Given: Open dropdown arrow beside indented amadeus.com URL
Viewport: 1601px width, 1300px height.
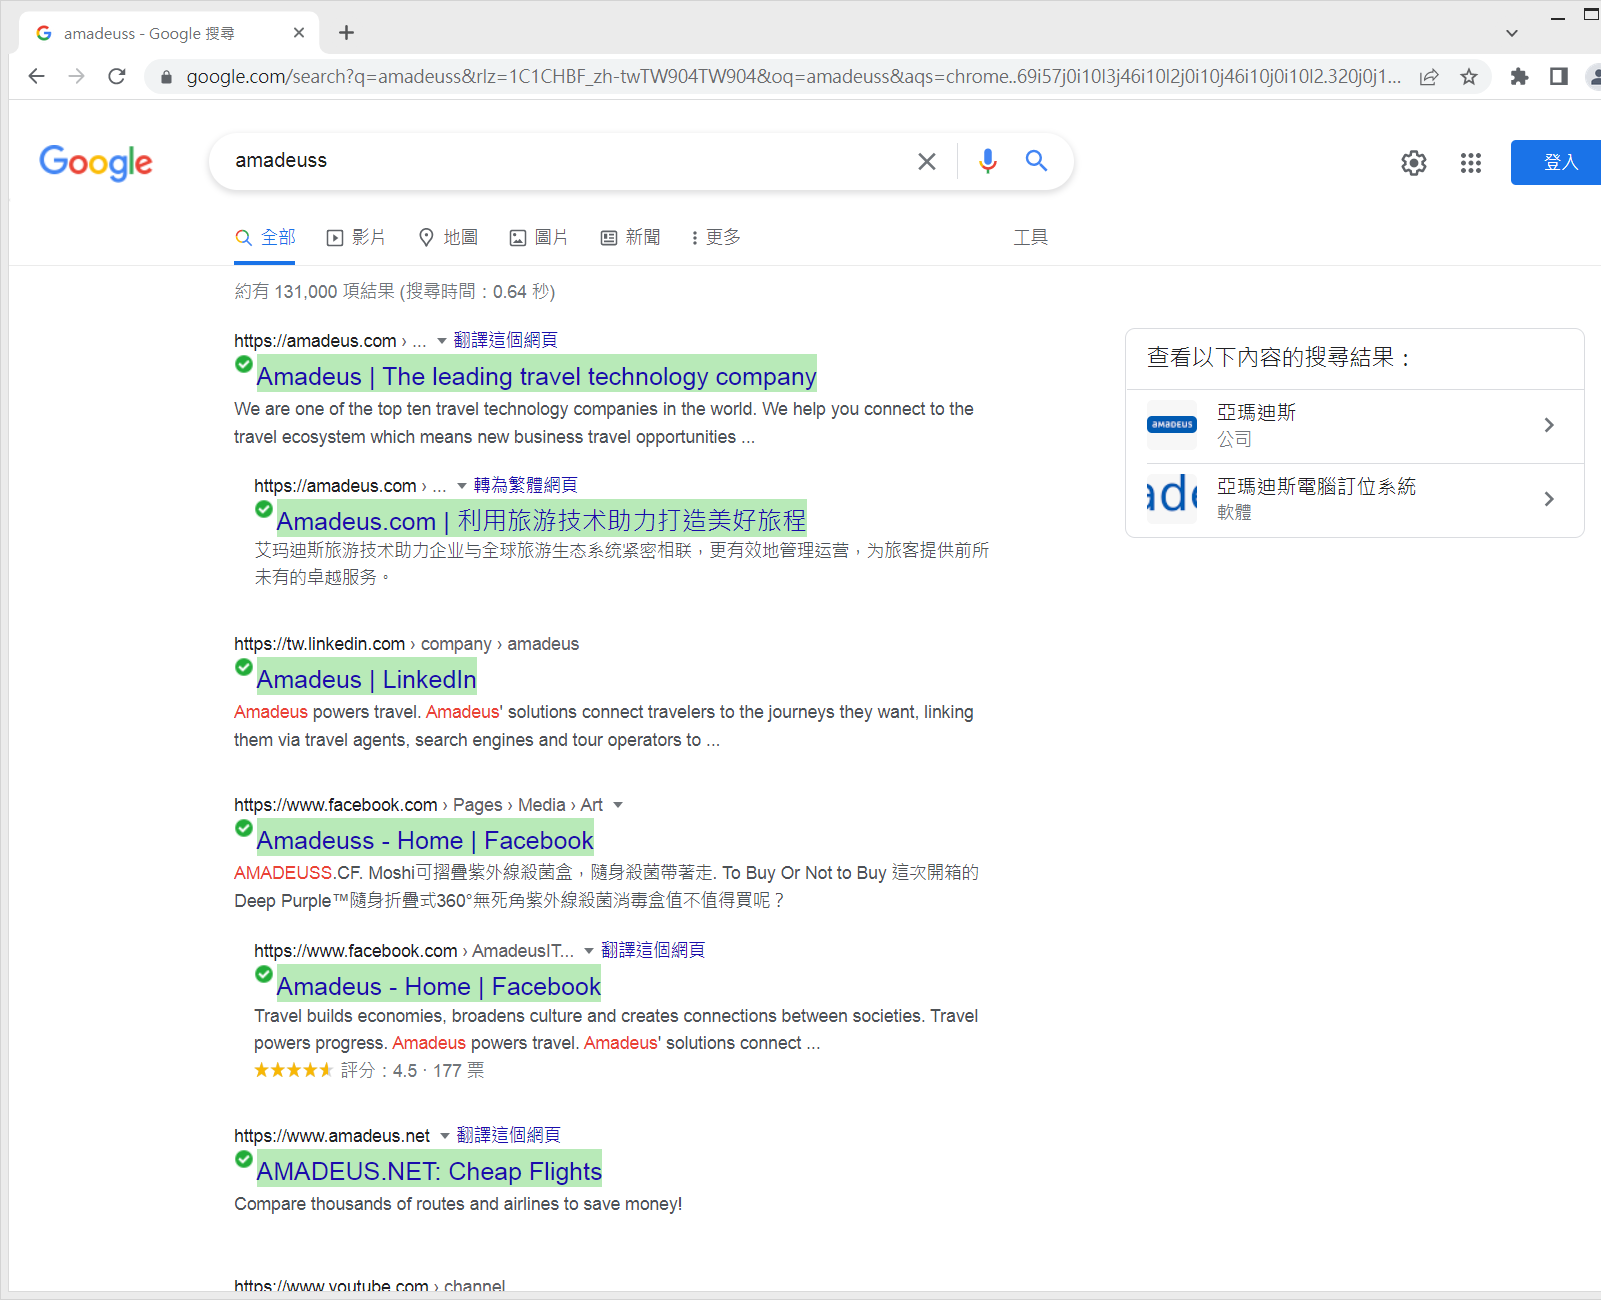Looking at the screenshot, I should [x=462, y=486].
